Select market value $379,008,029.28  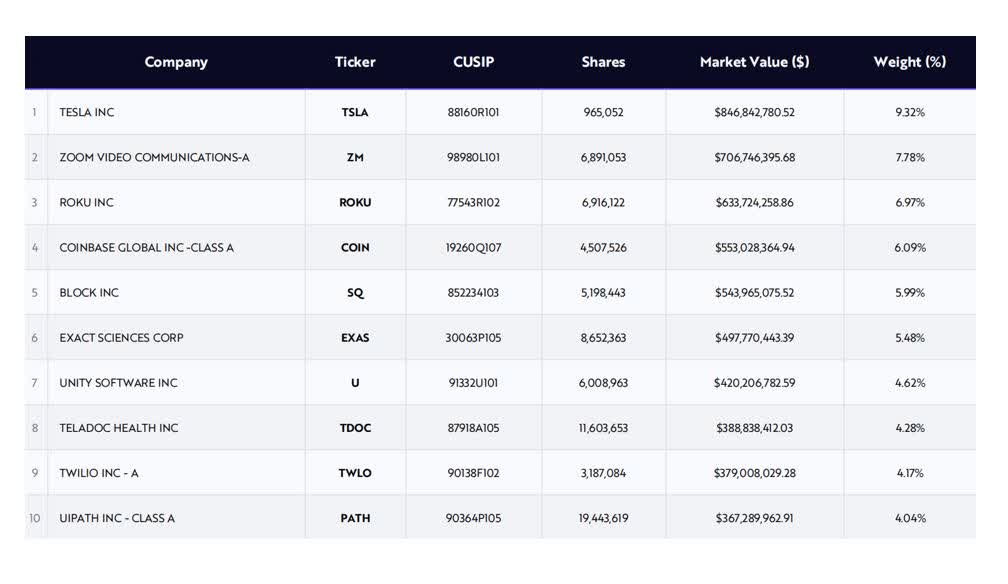(754, 473)
